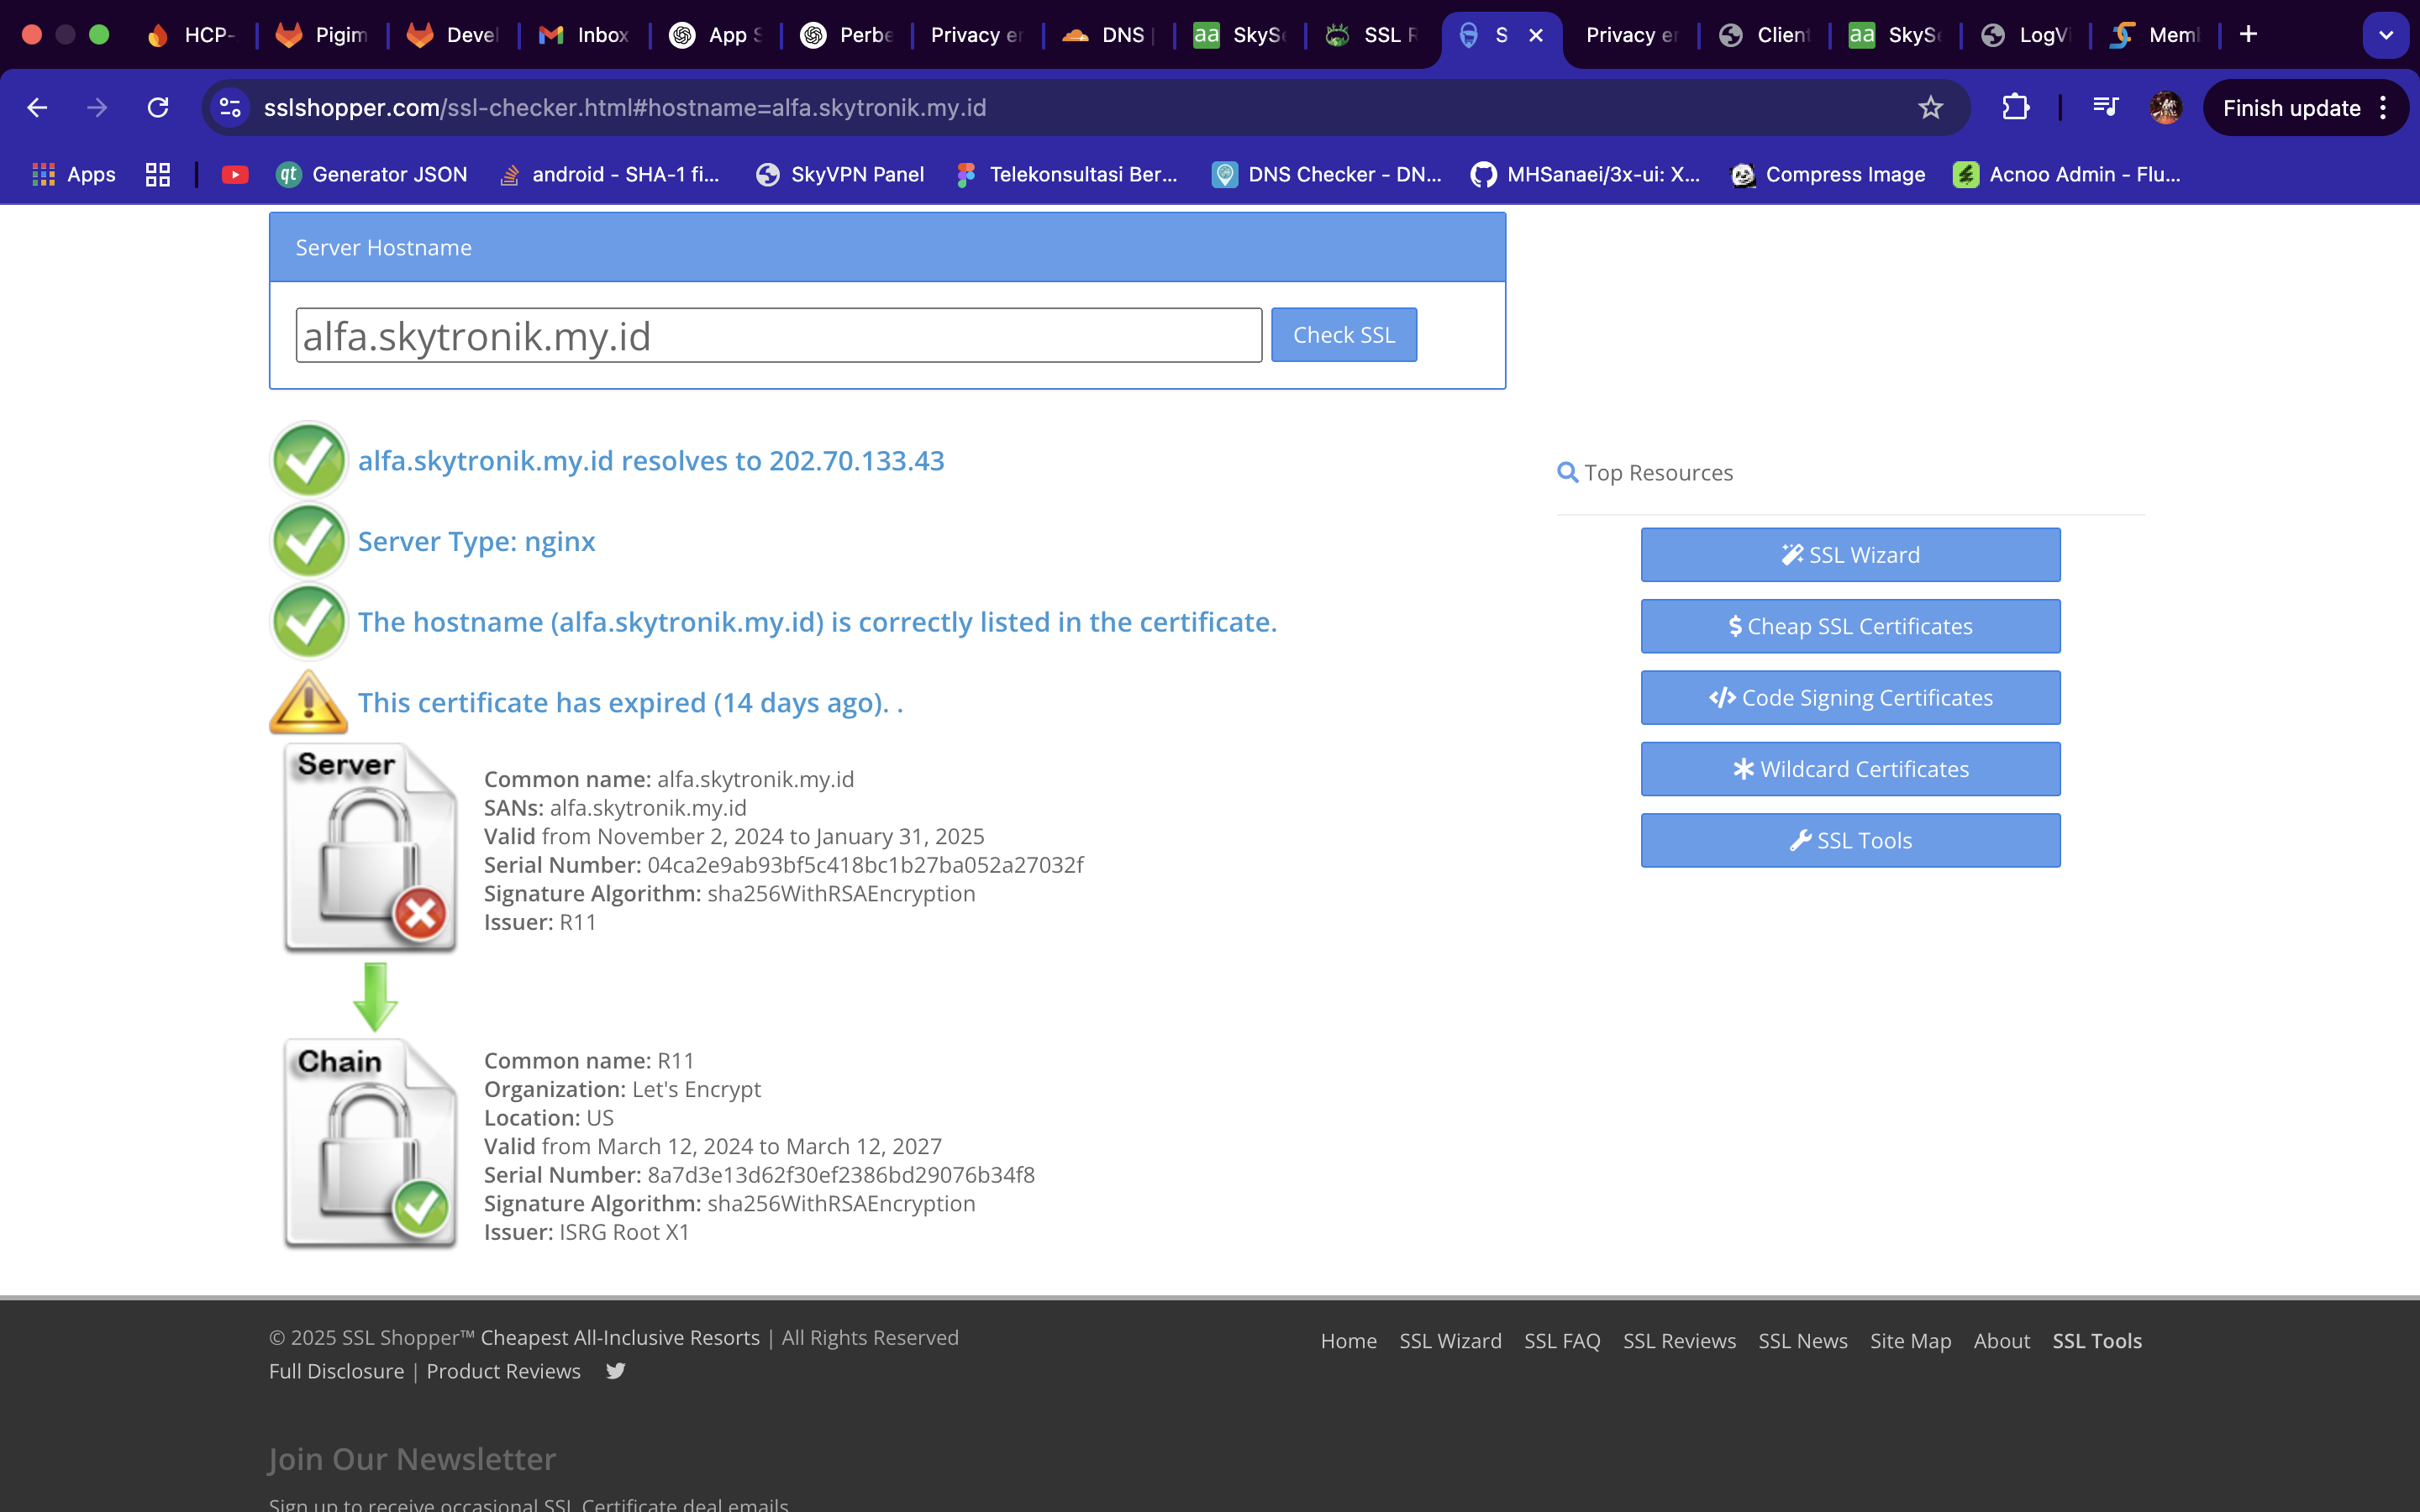Switch to the Pigim GitLab tab

[x=323, y=35]
